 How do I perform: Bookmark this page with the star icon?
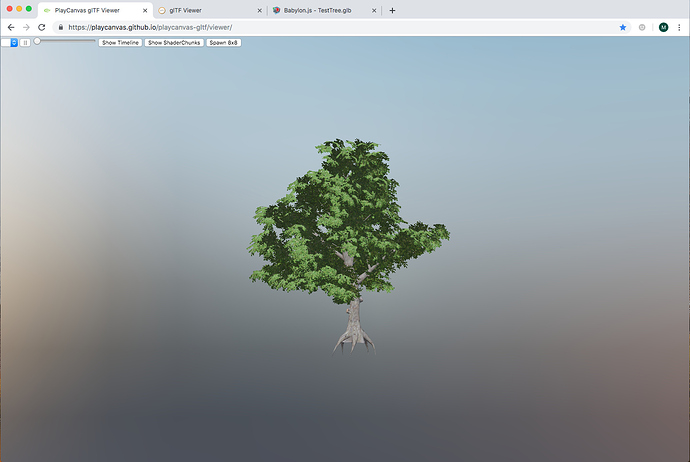pos(623,27)
